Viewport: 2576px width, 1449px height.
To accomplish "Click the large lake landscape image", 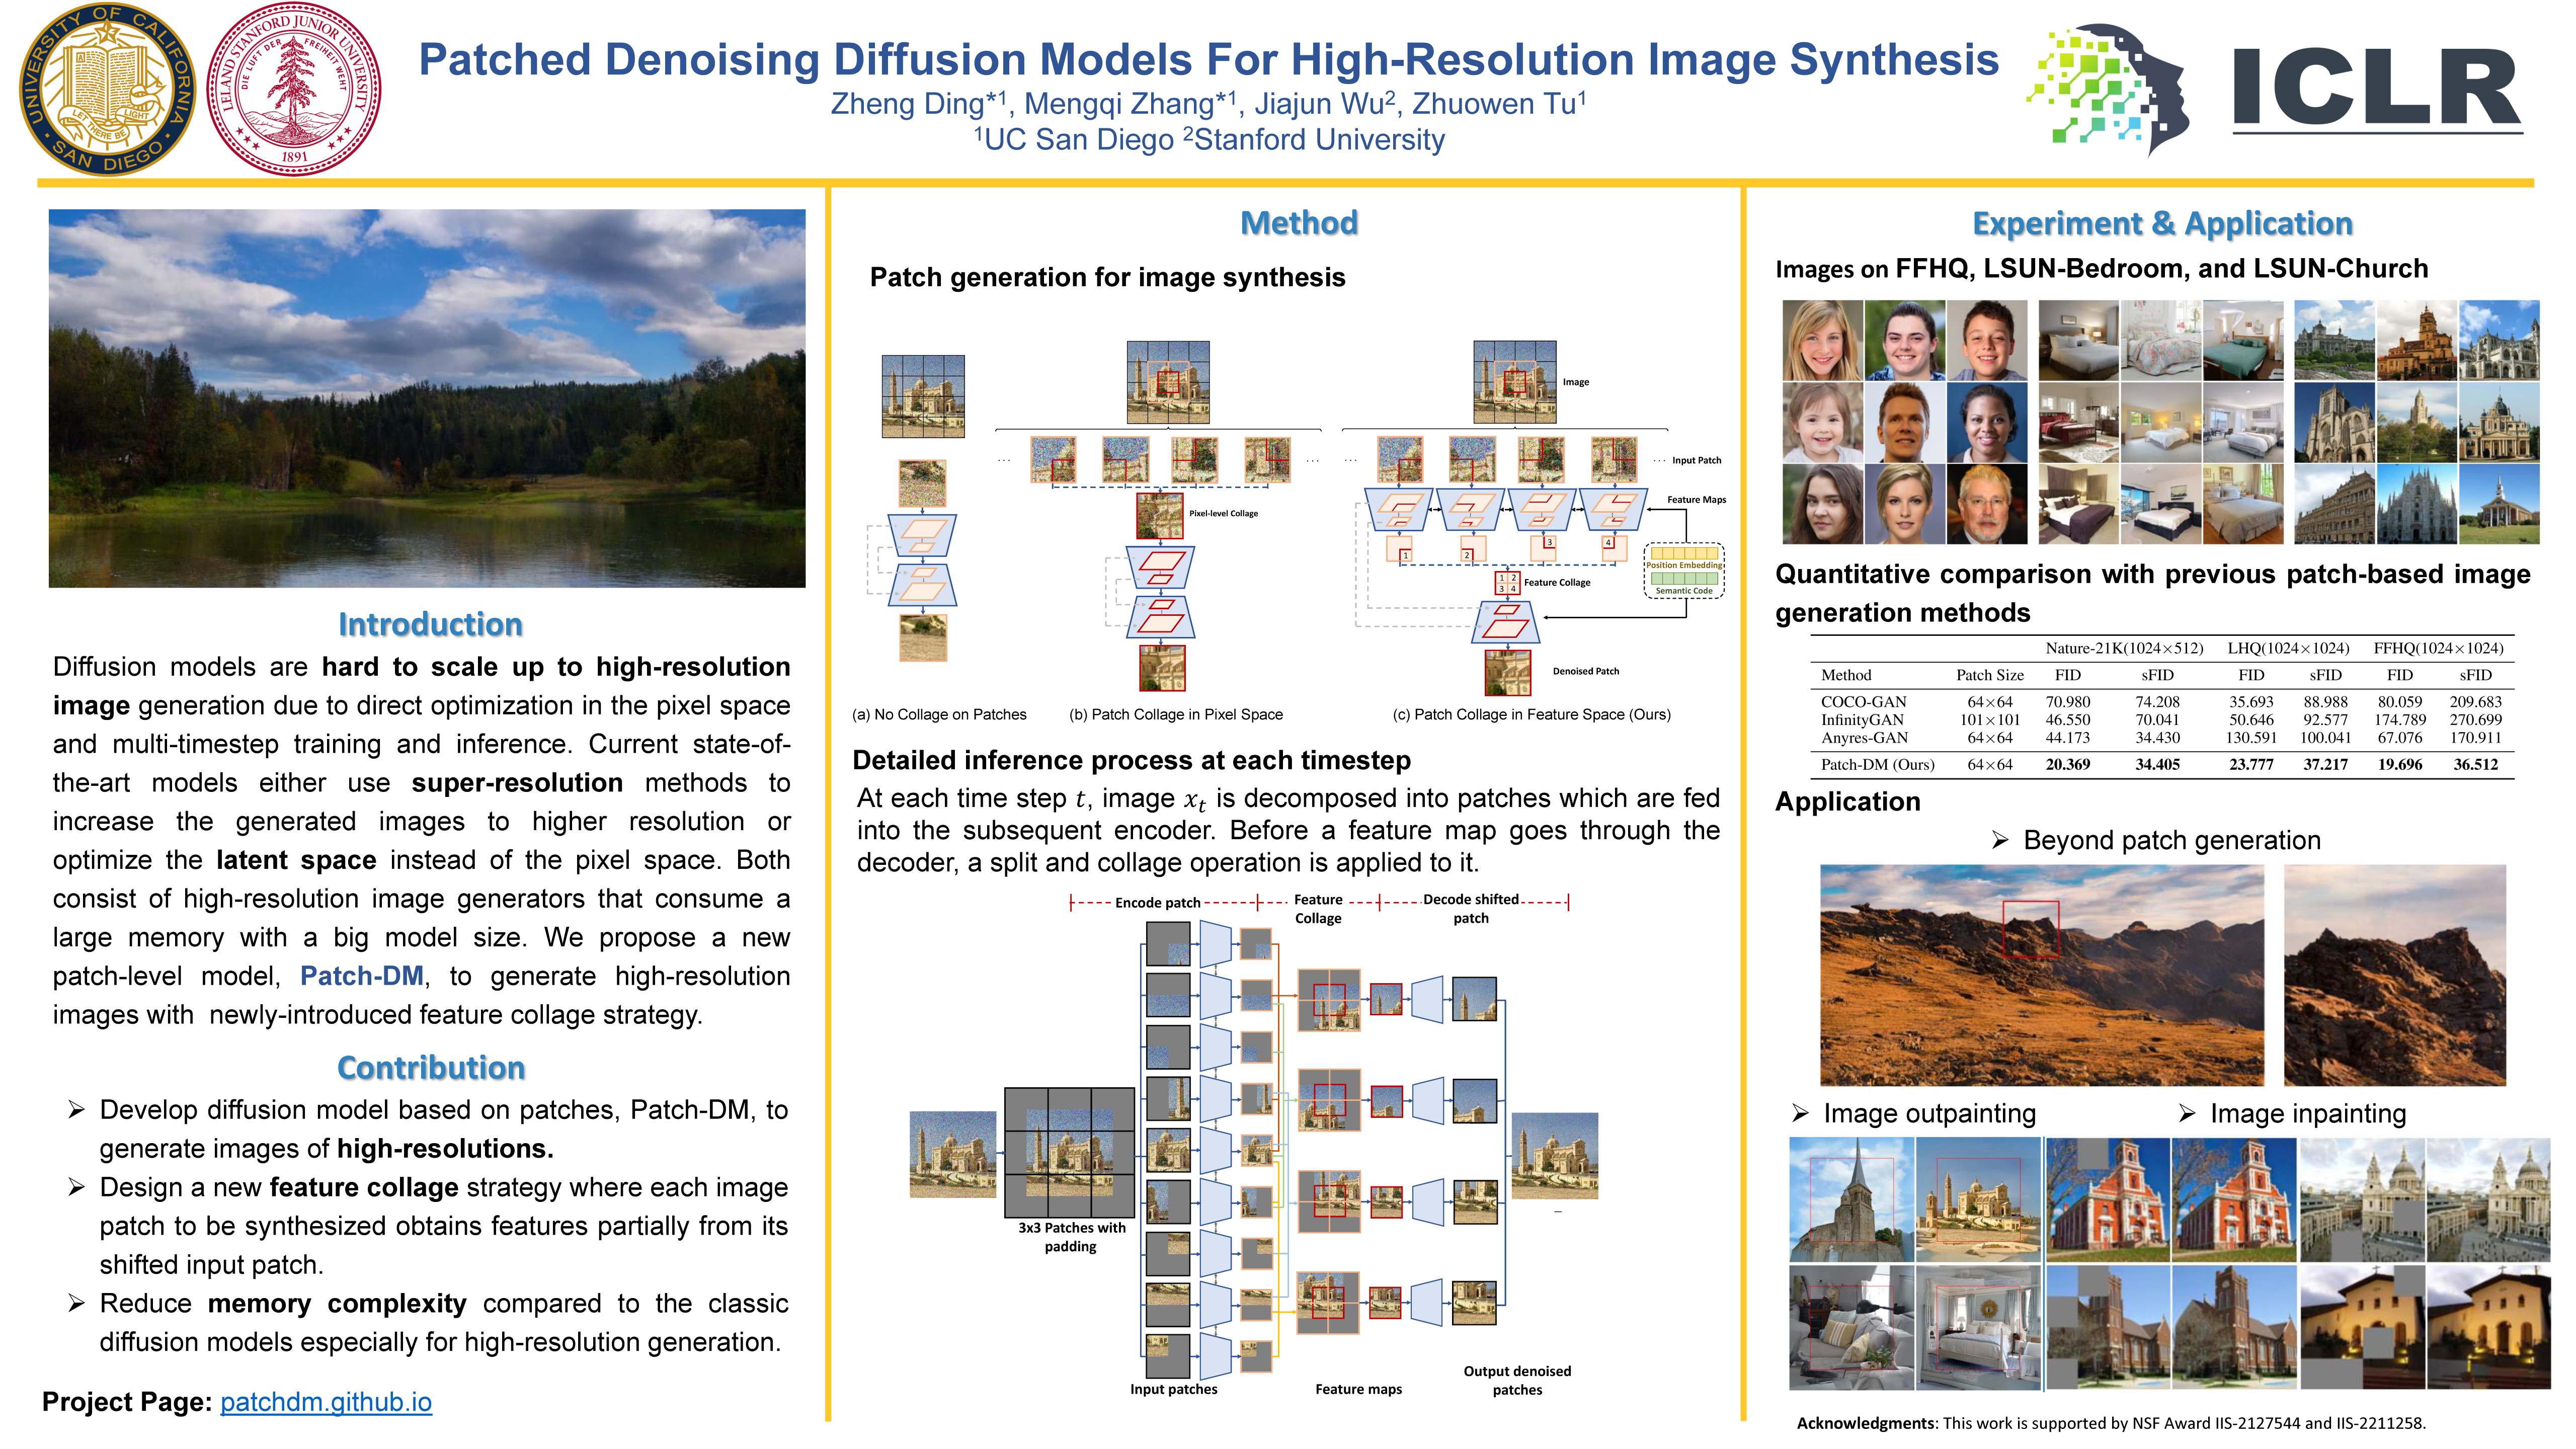I will [427, 398].
